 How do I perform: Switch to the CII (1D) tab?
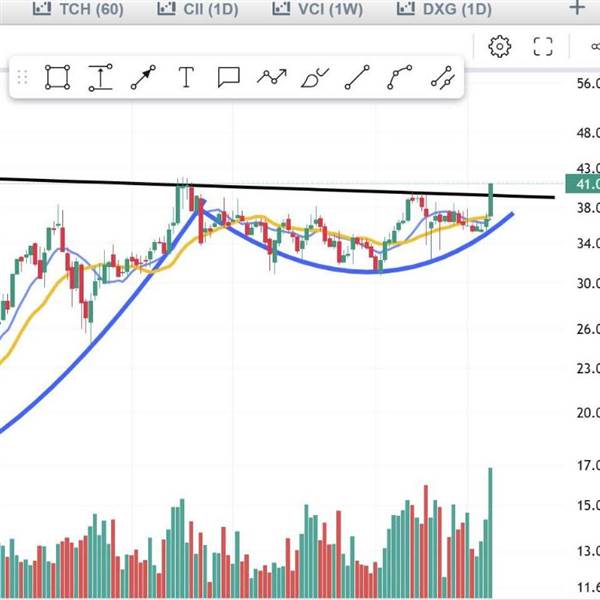(x=198, y=9)
